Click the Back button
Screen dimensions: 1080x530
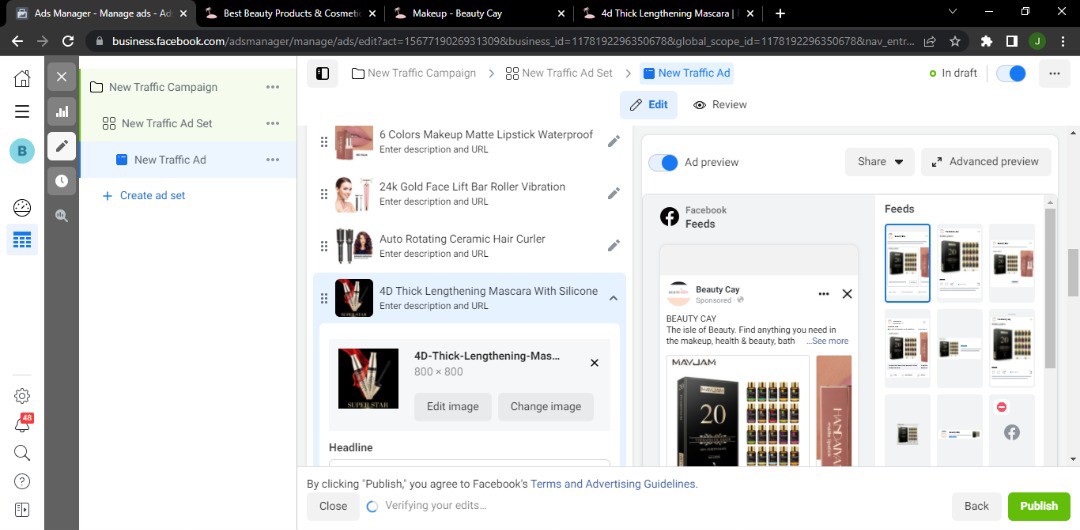click(x=976, y=506)
